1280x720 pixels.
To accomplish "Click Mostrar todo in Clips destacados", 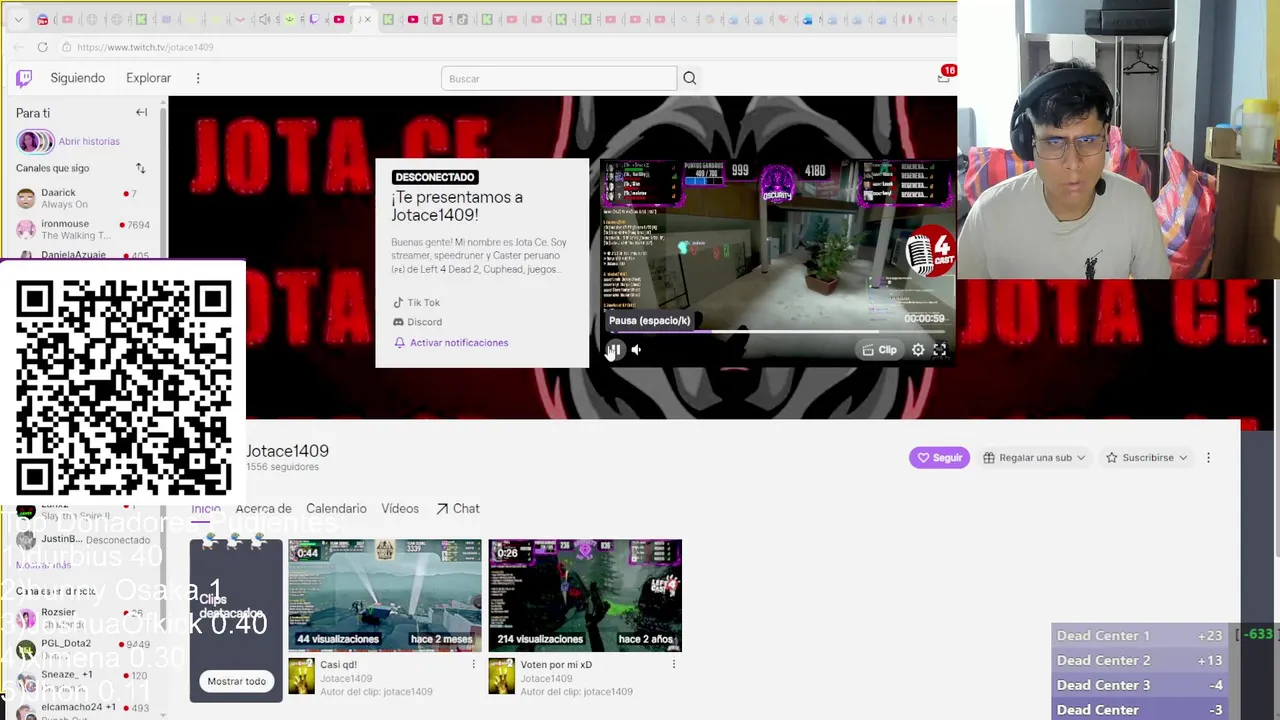I will pos(237,681).
